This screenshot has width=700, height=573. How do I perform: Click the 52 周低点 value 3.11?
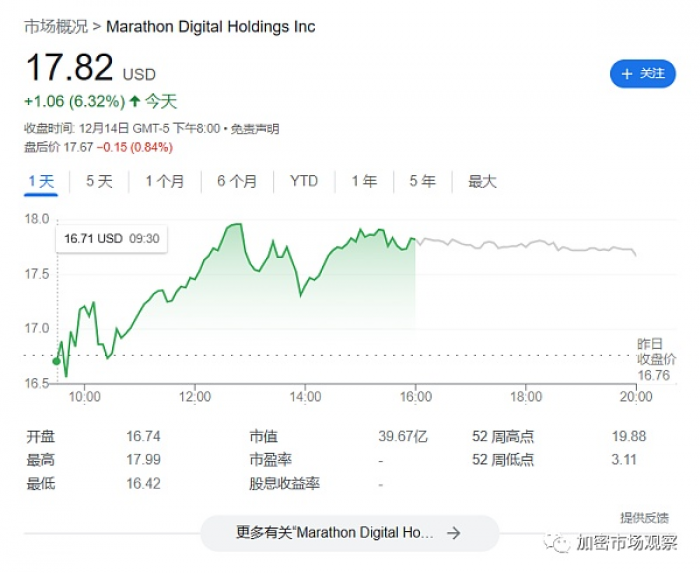[624, 460]
